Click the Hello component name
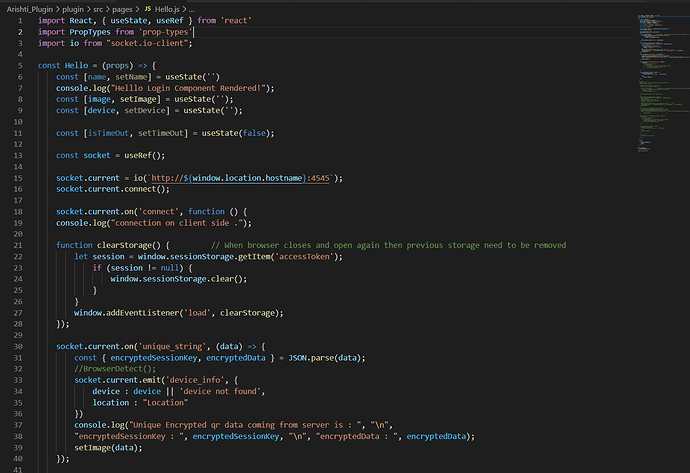This screenshot has height=473, width=690. 76,66
